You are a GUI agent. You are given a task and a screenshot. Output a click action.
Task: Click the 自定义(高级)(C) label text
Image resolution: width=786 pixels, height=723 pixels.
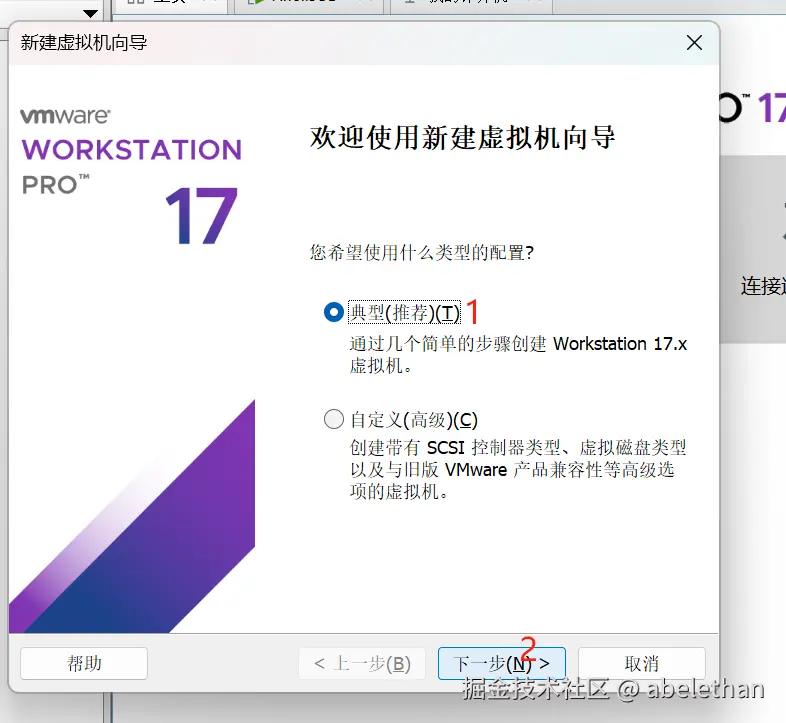(x=414, y=420)
